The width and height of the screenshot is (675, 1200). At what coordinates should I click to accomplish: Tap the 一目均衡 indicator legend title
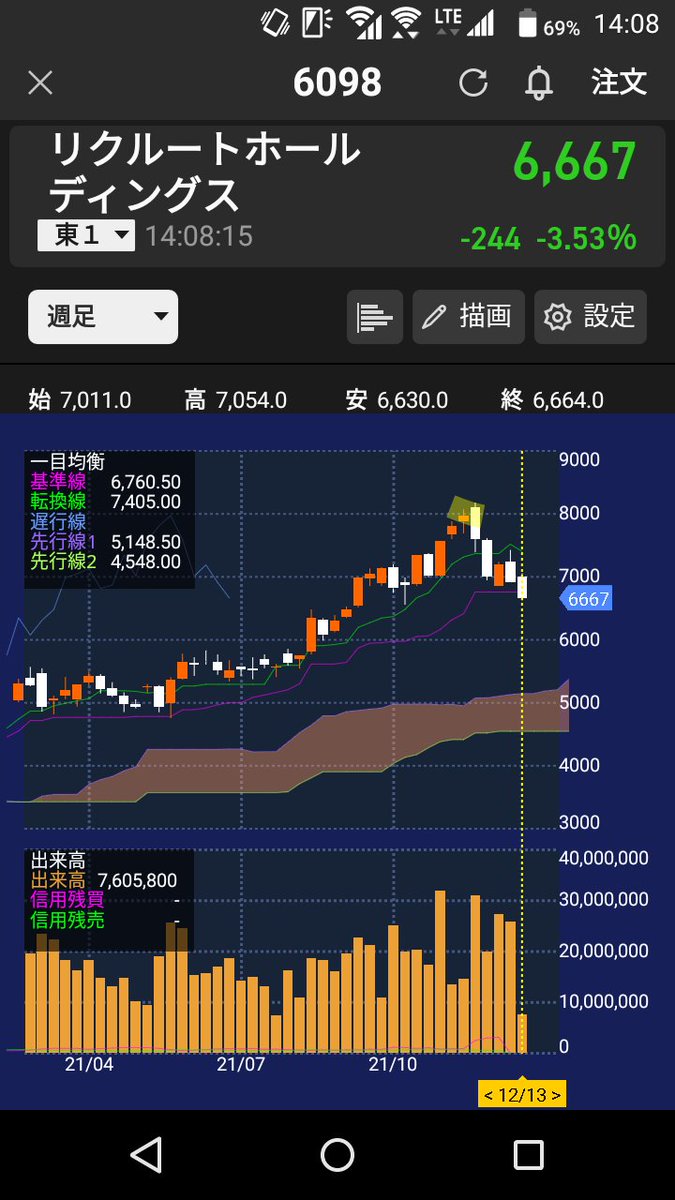pos(67,461)
